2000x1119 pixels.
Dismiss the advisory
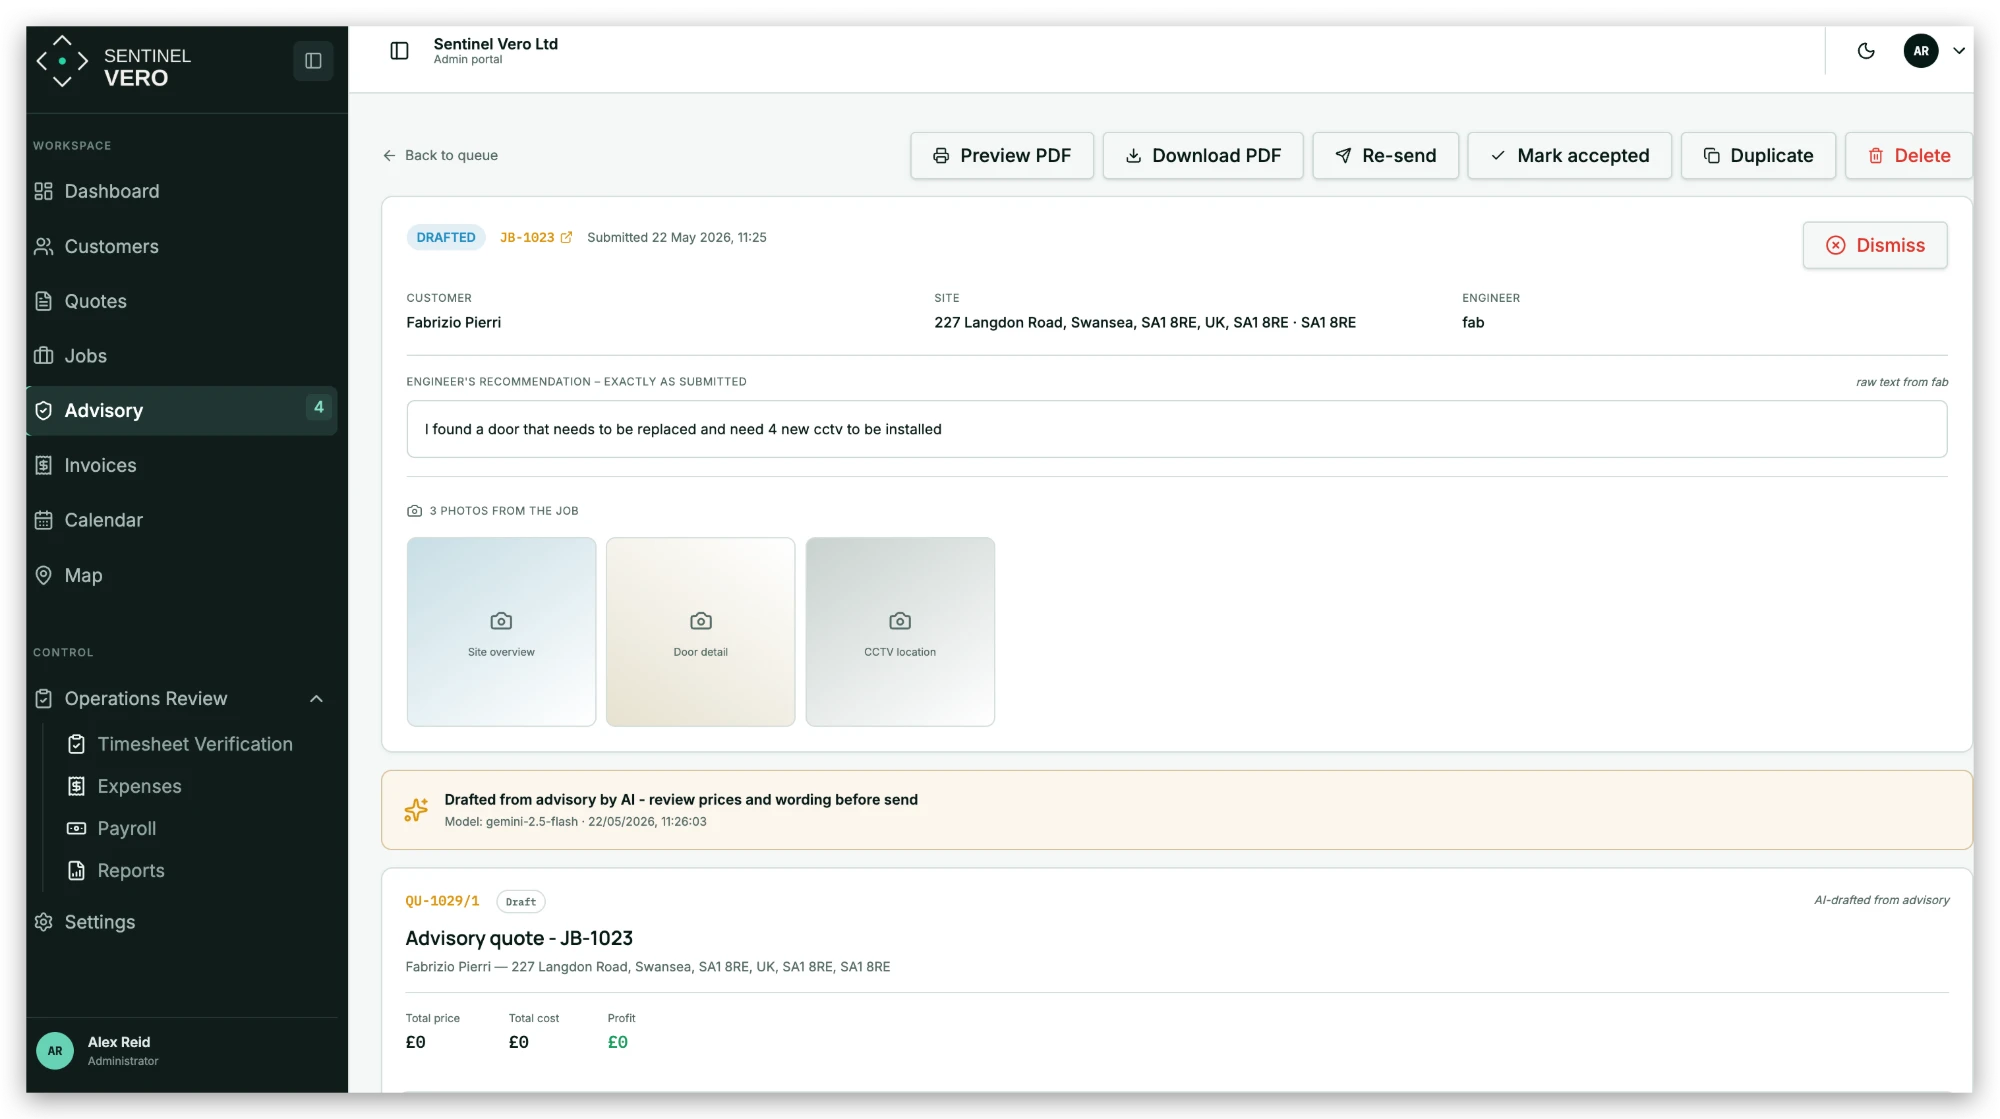pyautogui.click(x=1875, y=245)
